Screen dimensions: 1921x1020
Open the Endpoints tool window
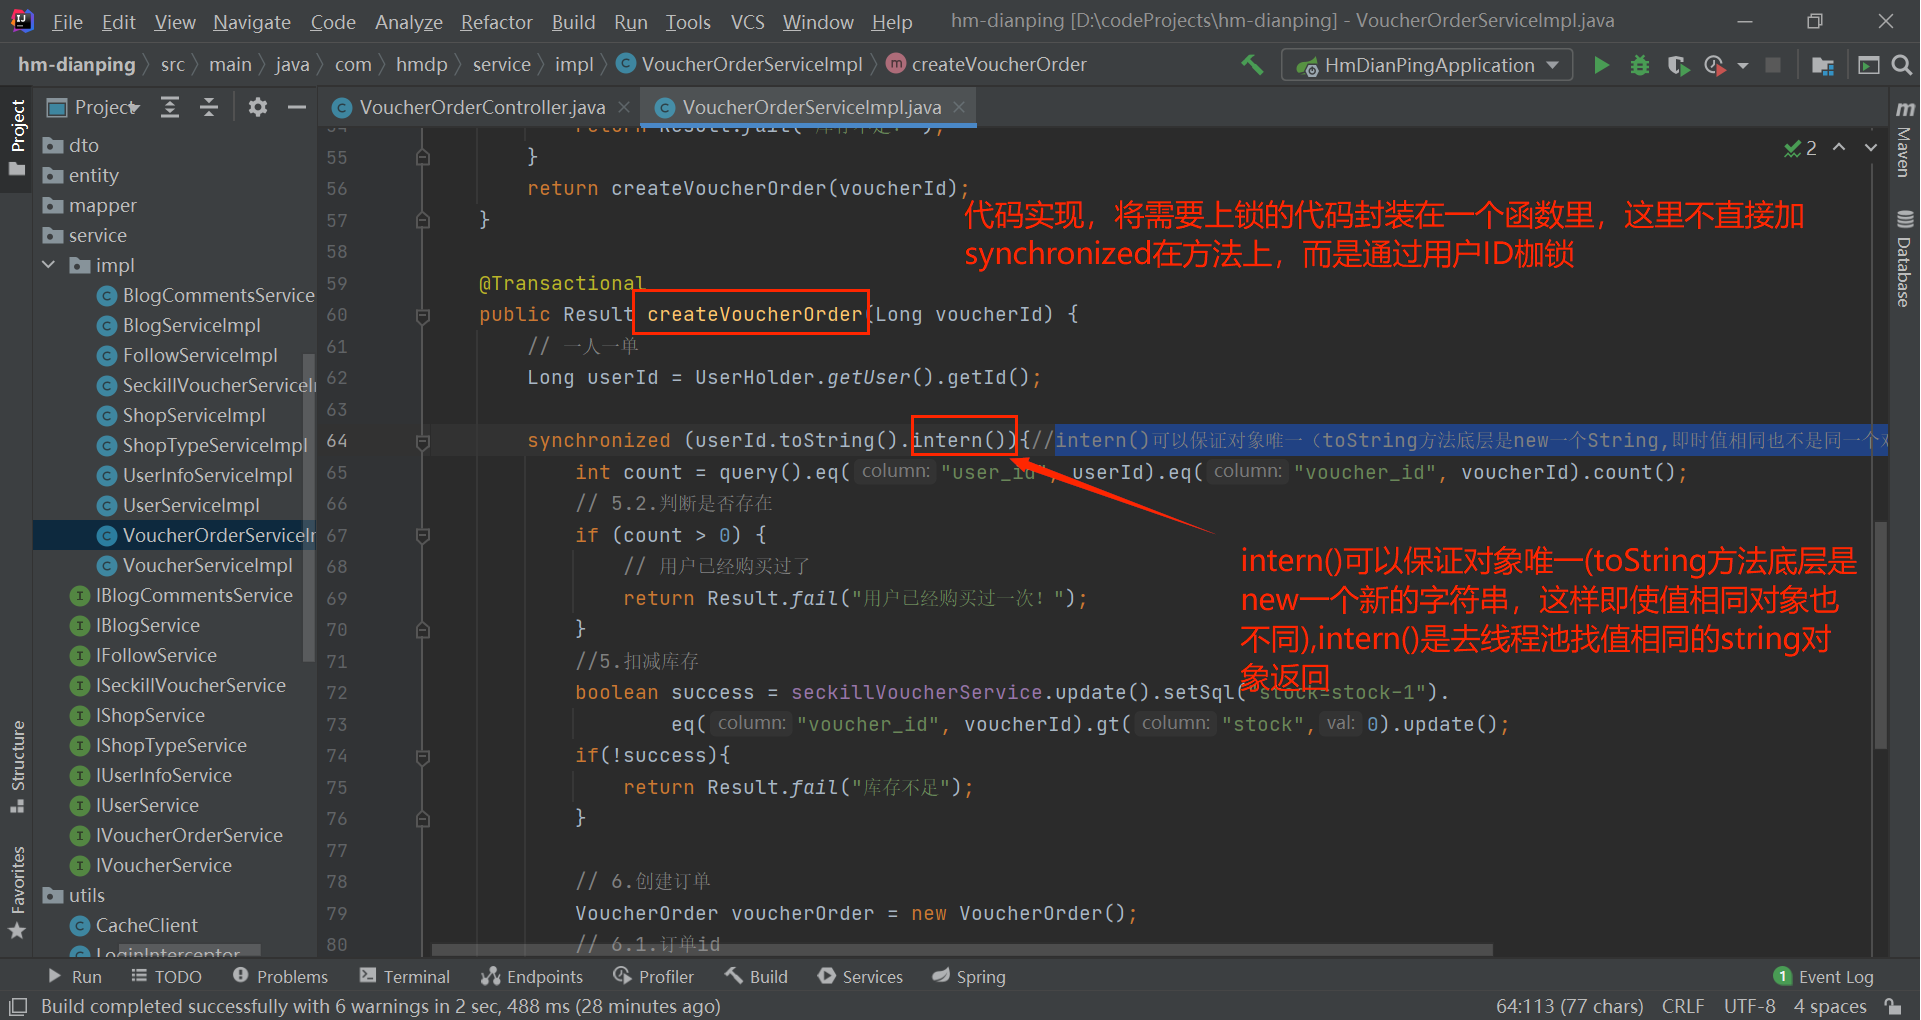click(532, 977)
